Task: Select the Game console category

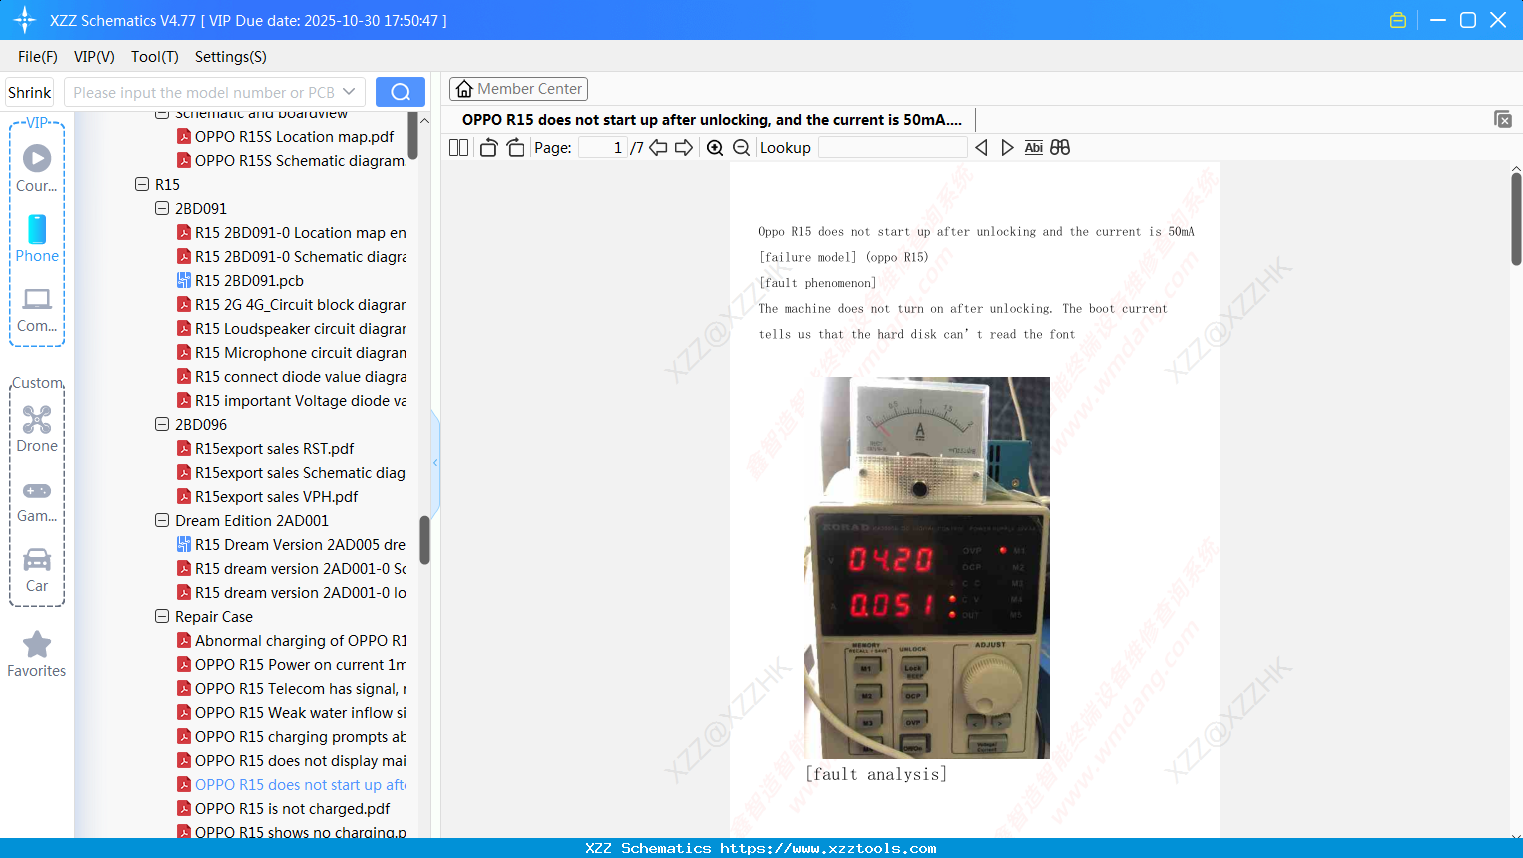Action: point(37,500)
